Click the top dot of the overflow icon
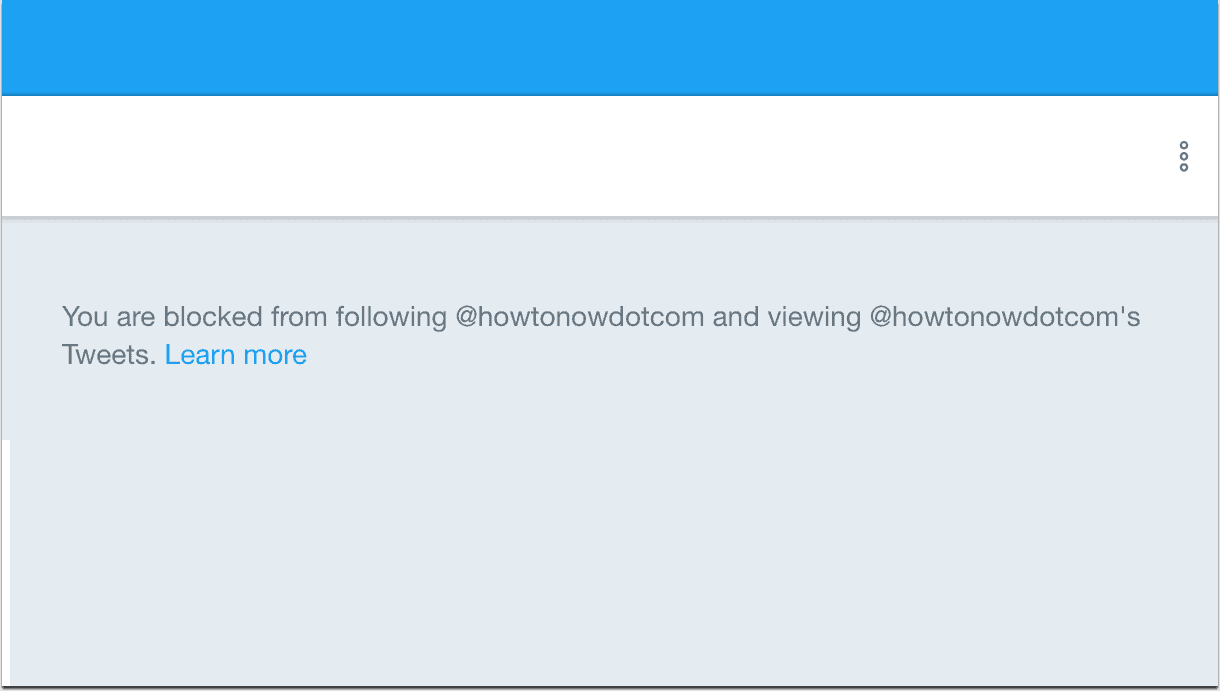This screenshot has height=691, width=1220. (1184, 146)
